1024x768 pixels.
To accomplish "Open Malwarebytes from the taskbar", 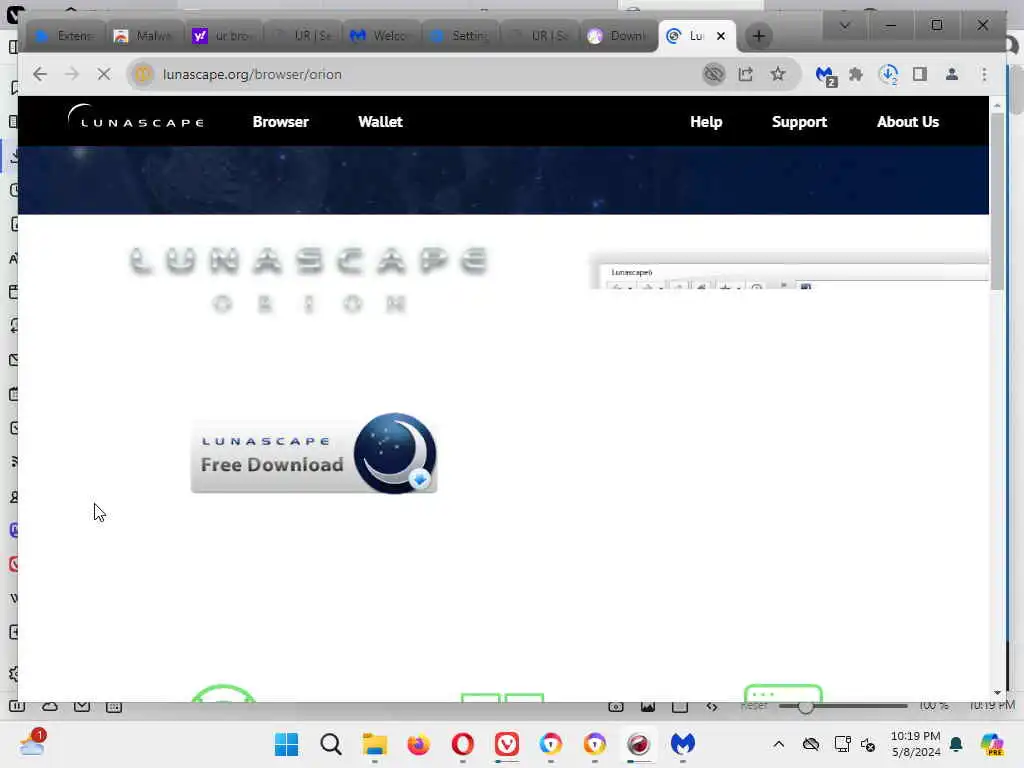I will [682, 744].
